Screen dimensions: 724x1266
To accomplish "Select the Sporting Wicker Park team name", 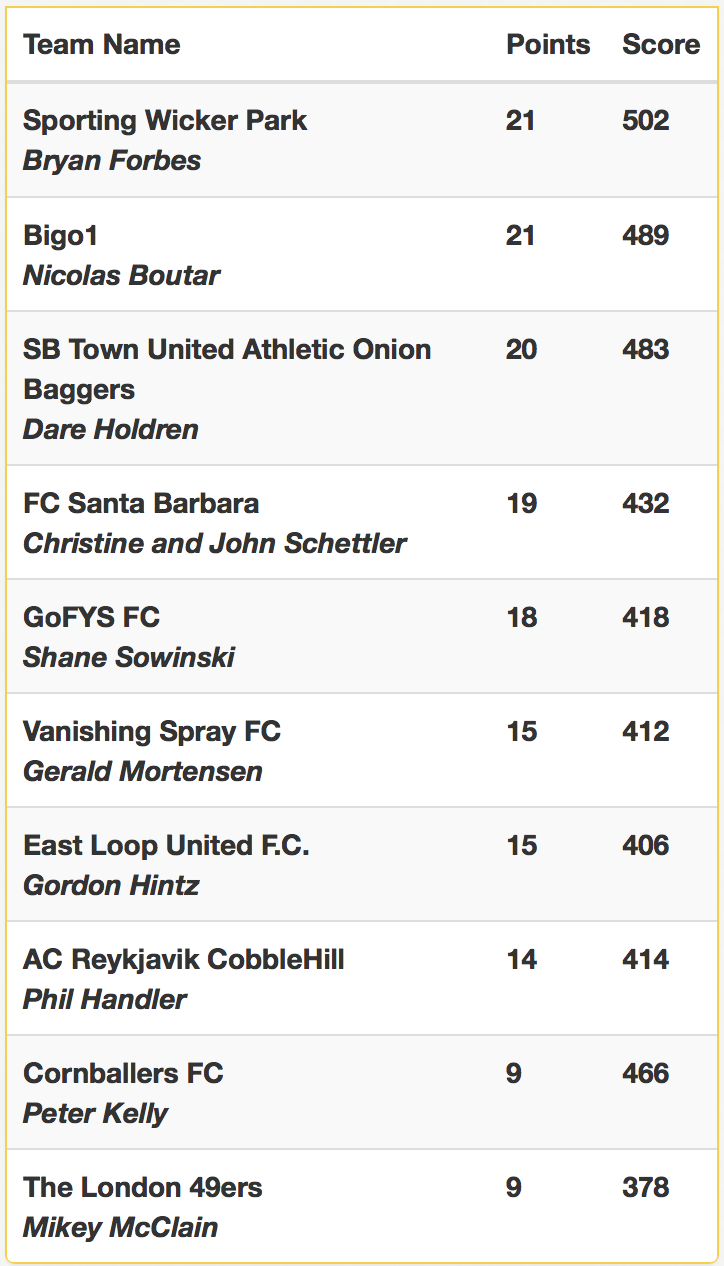I will 165,120.
